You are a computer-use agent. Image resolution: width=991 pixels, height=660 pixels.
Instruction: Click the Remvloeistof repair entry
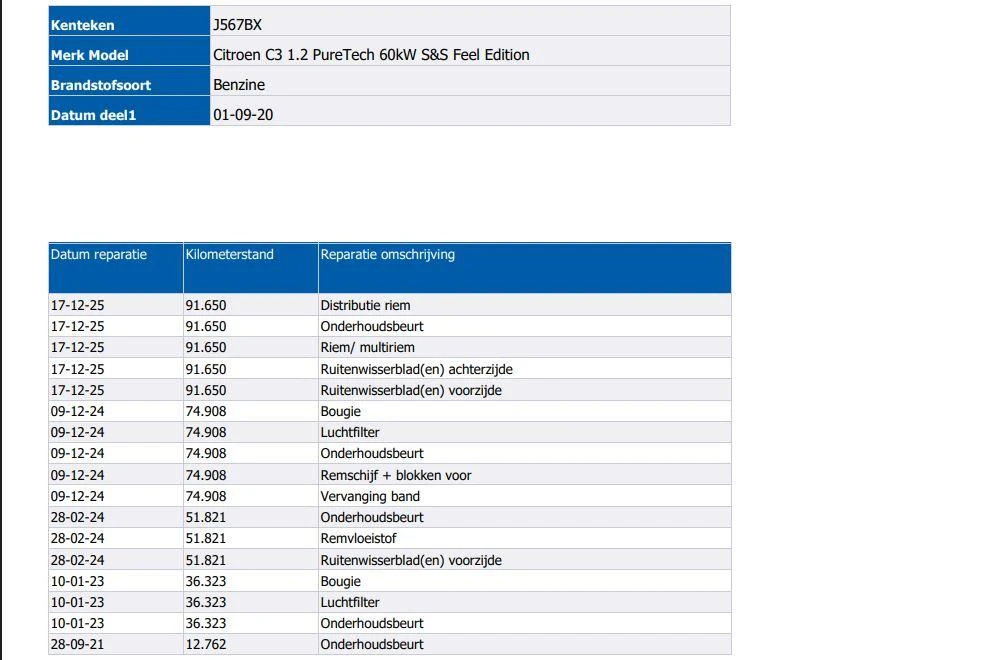pyautogui.click(x=358, y=538)
